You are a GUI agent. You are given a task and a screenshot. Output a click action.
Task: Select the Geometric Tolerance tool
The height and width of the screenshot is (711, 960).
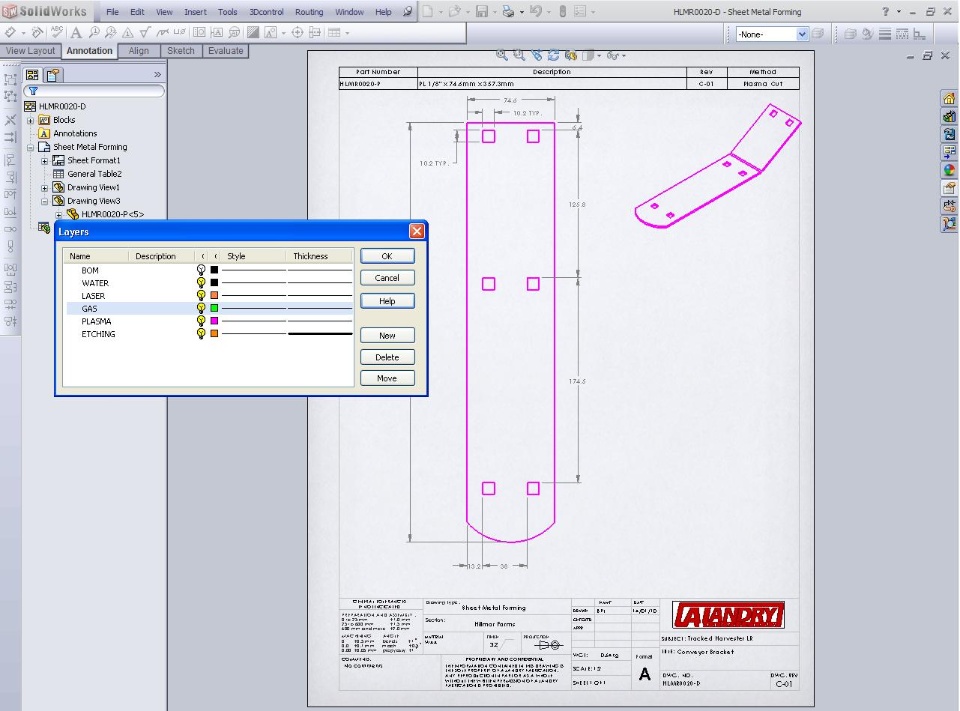click(x=200, y=32)
